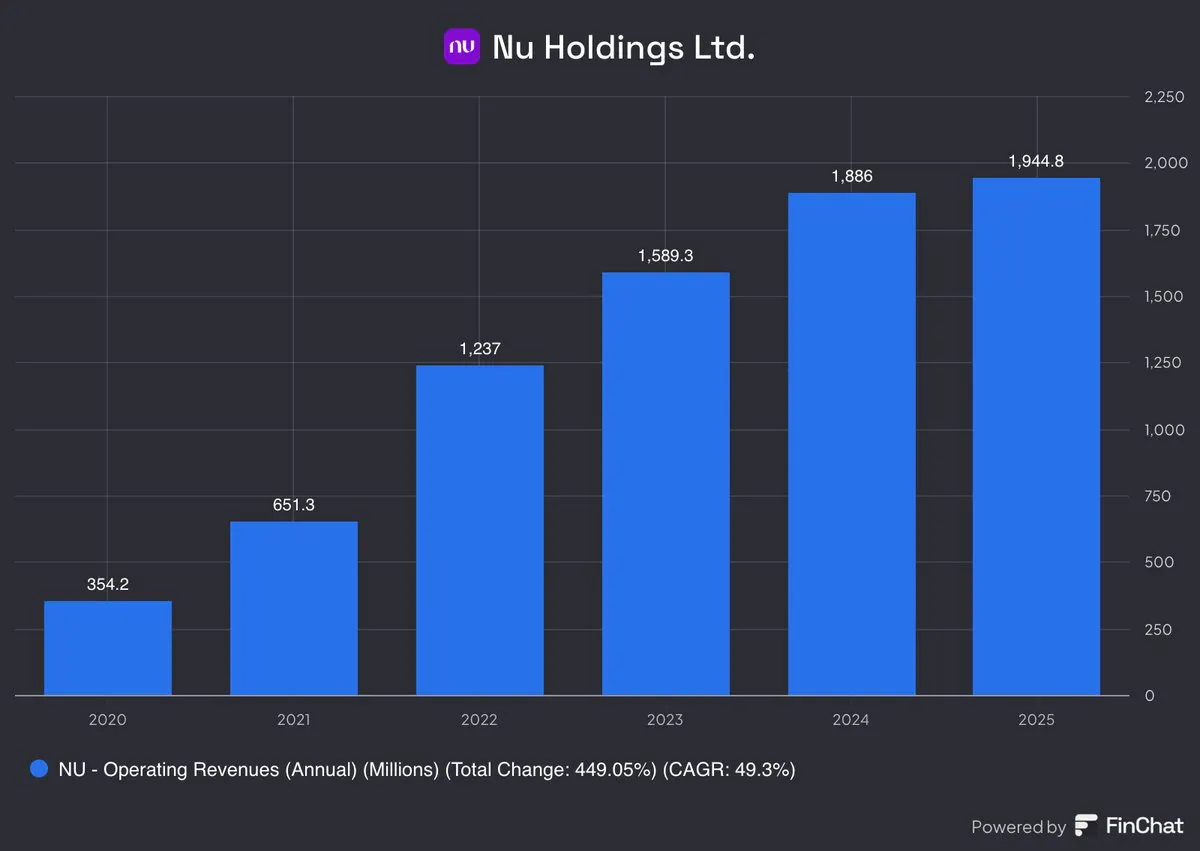Screen dimensions: 1200x851
Task: Select the 2024 revenue bar
Action: [852, 444]
